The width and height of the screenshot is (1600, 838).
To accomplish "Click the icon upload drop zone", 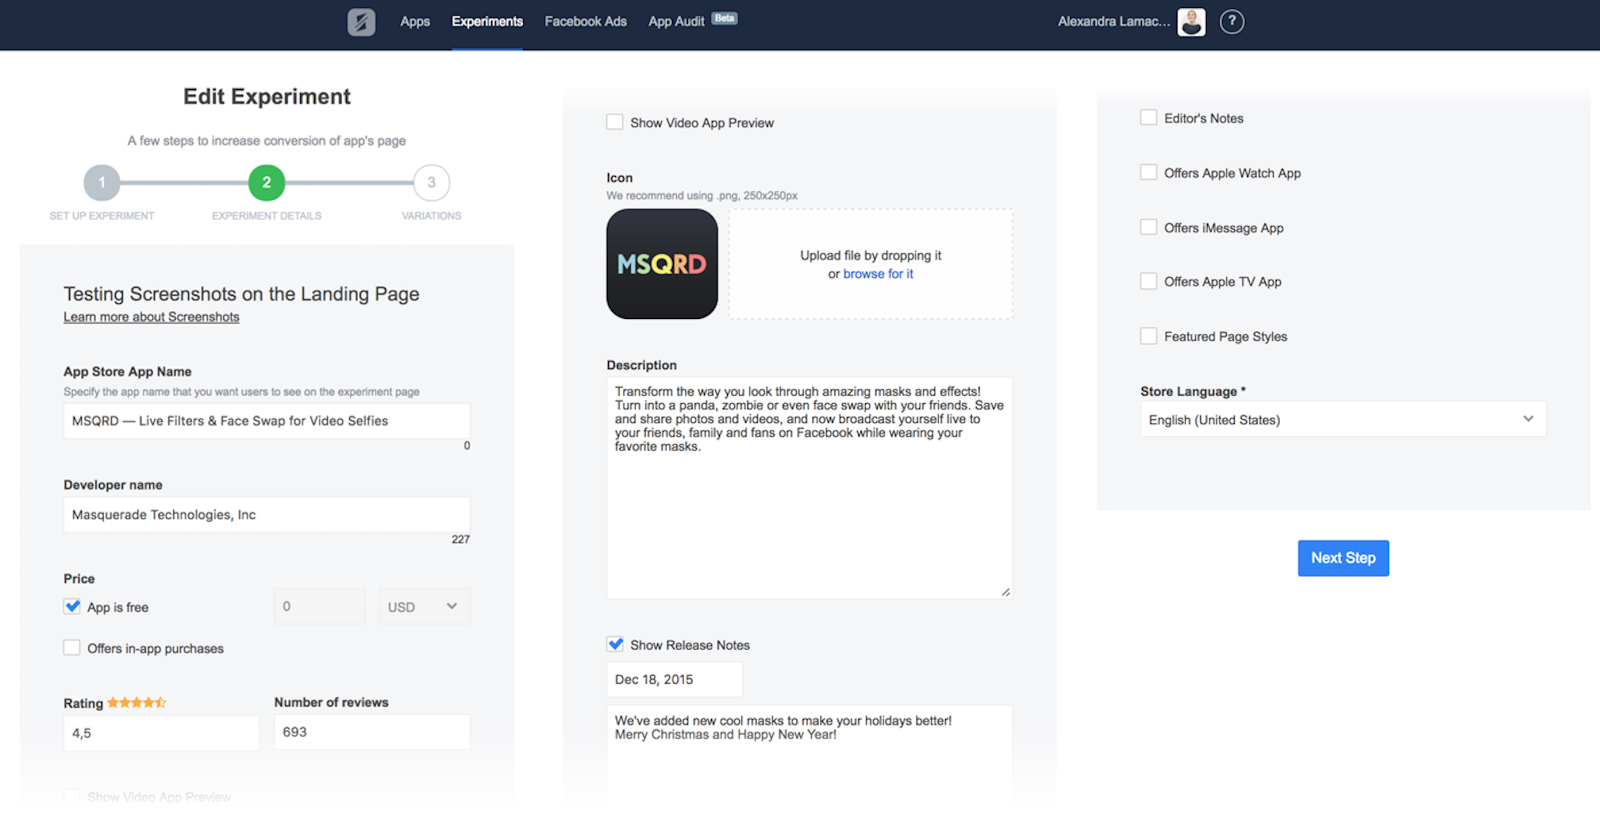I will click(x=871, y=264).
